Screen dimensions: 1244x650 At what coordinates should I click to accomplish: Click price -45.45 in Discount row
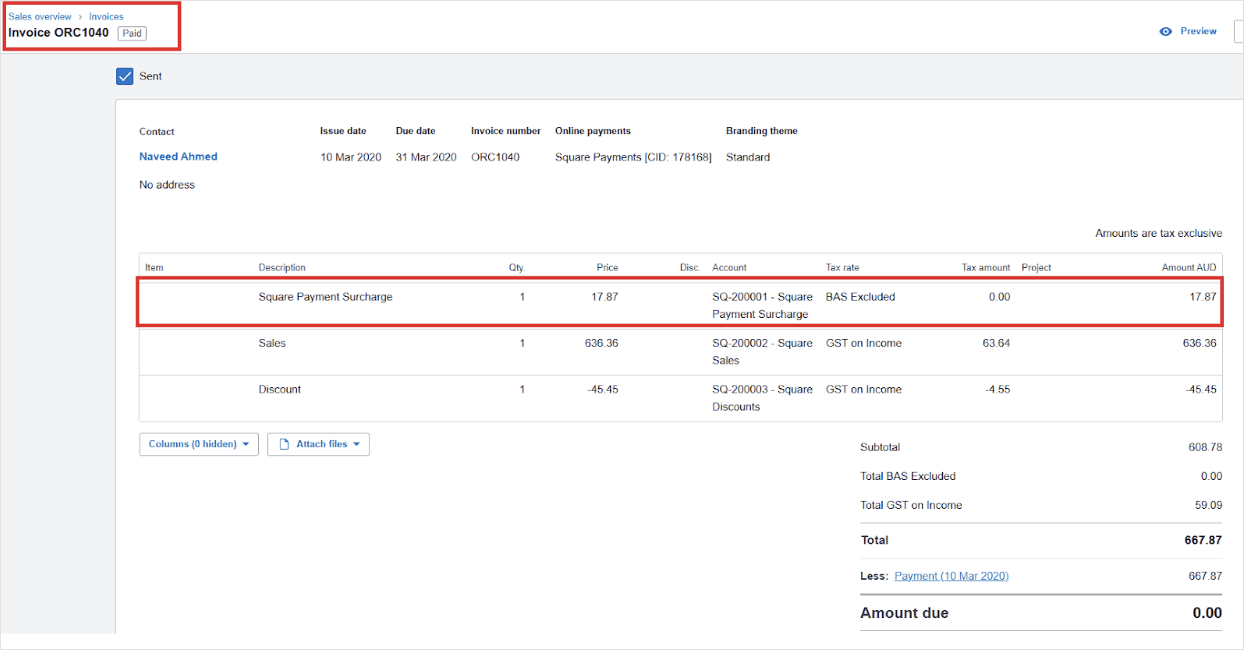[x=603, y=389]
